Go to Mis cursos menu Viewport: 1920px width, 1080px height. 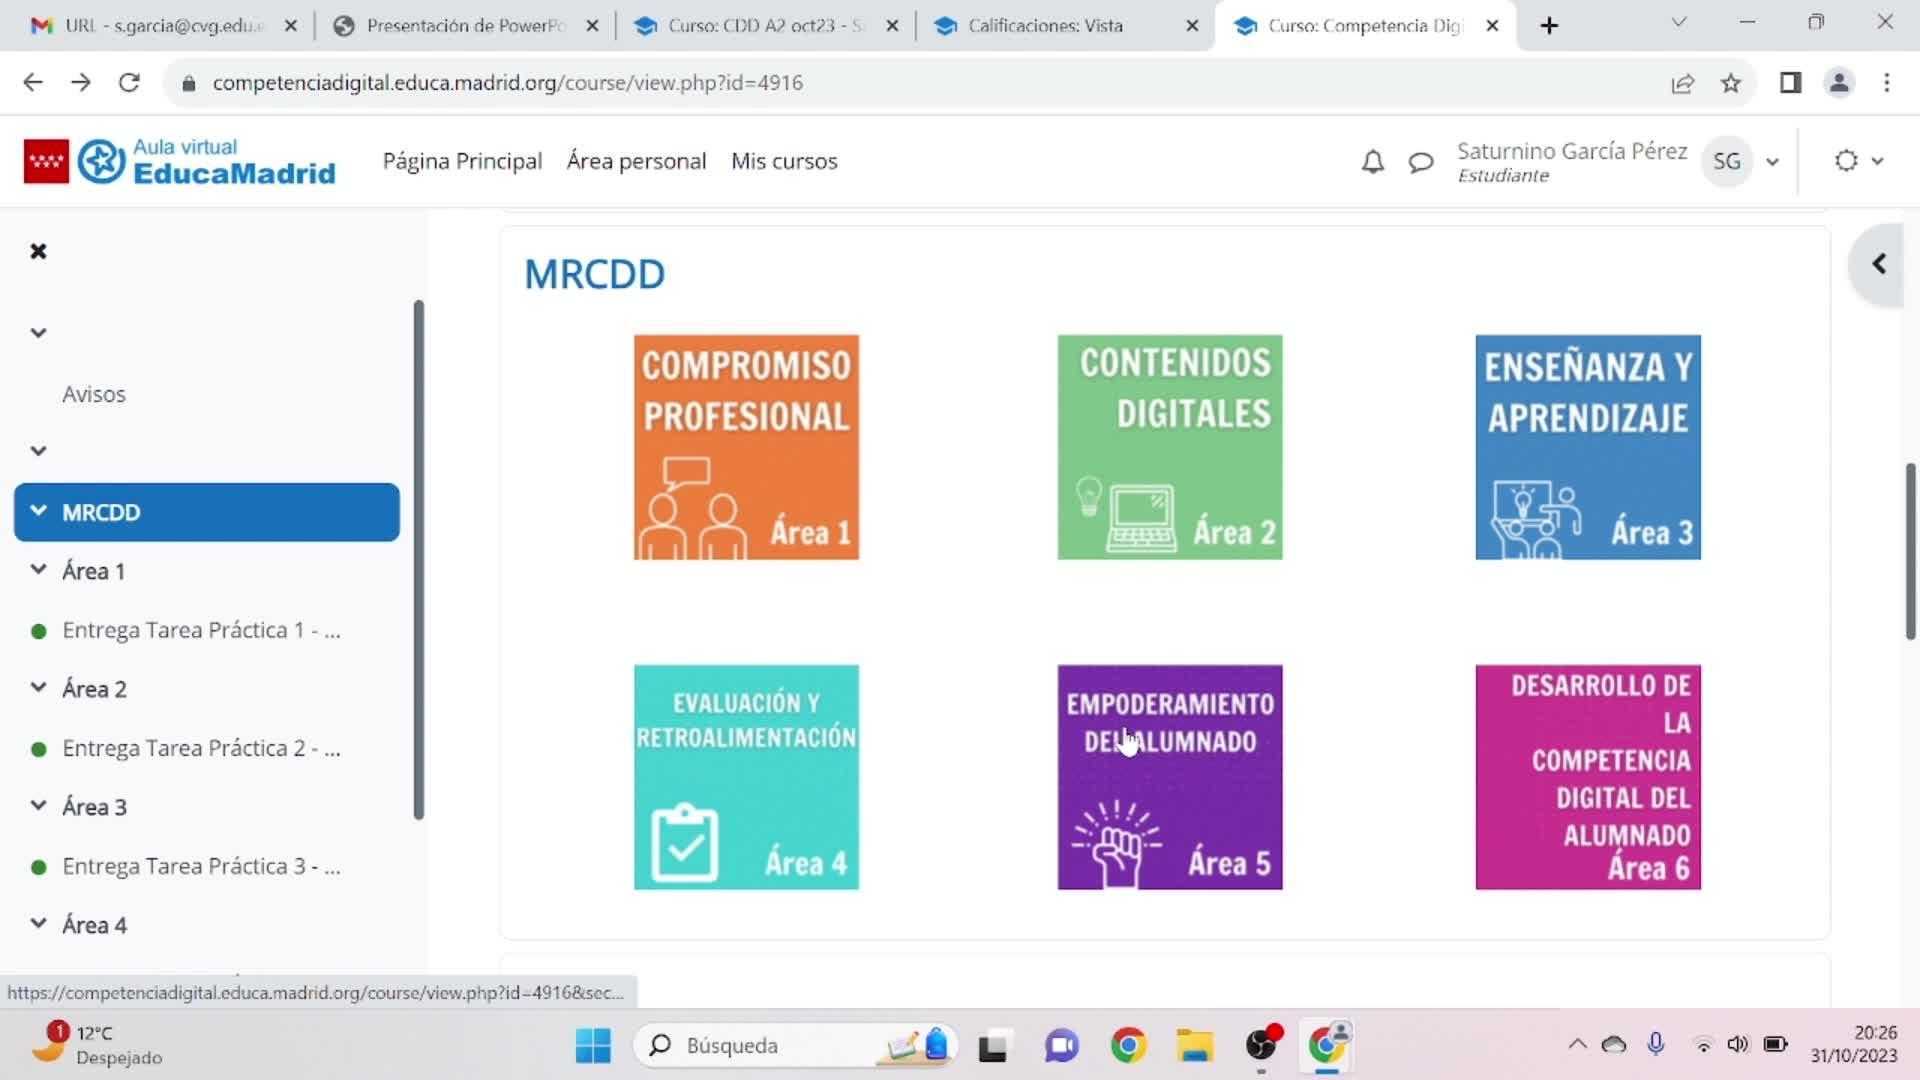pyautogui.click(x=784, y=161)
